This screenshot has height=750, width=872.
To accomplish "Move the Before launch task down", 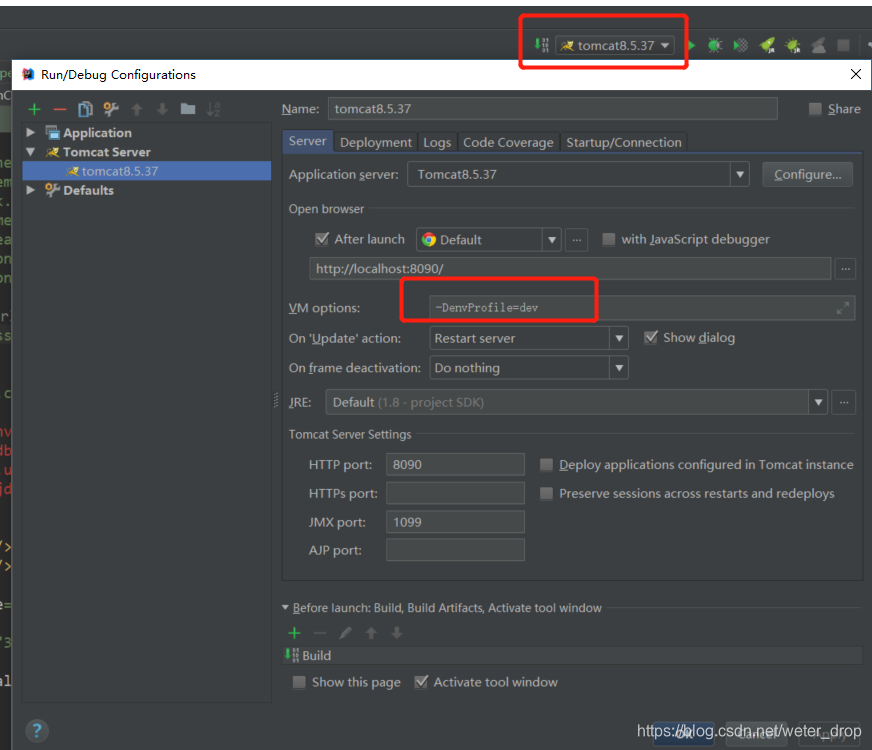I will click(397, 633).
